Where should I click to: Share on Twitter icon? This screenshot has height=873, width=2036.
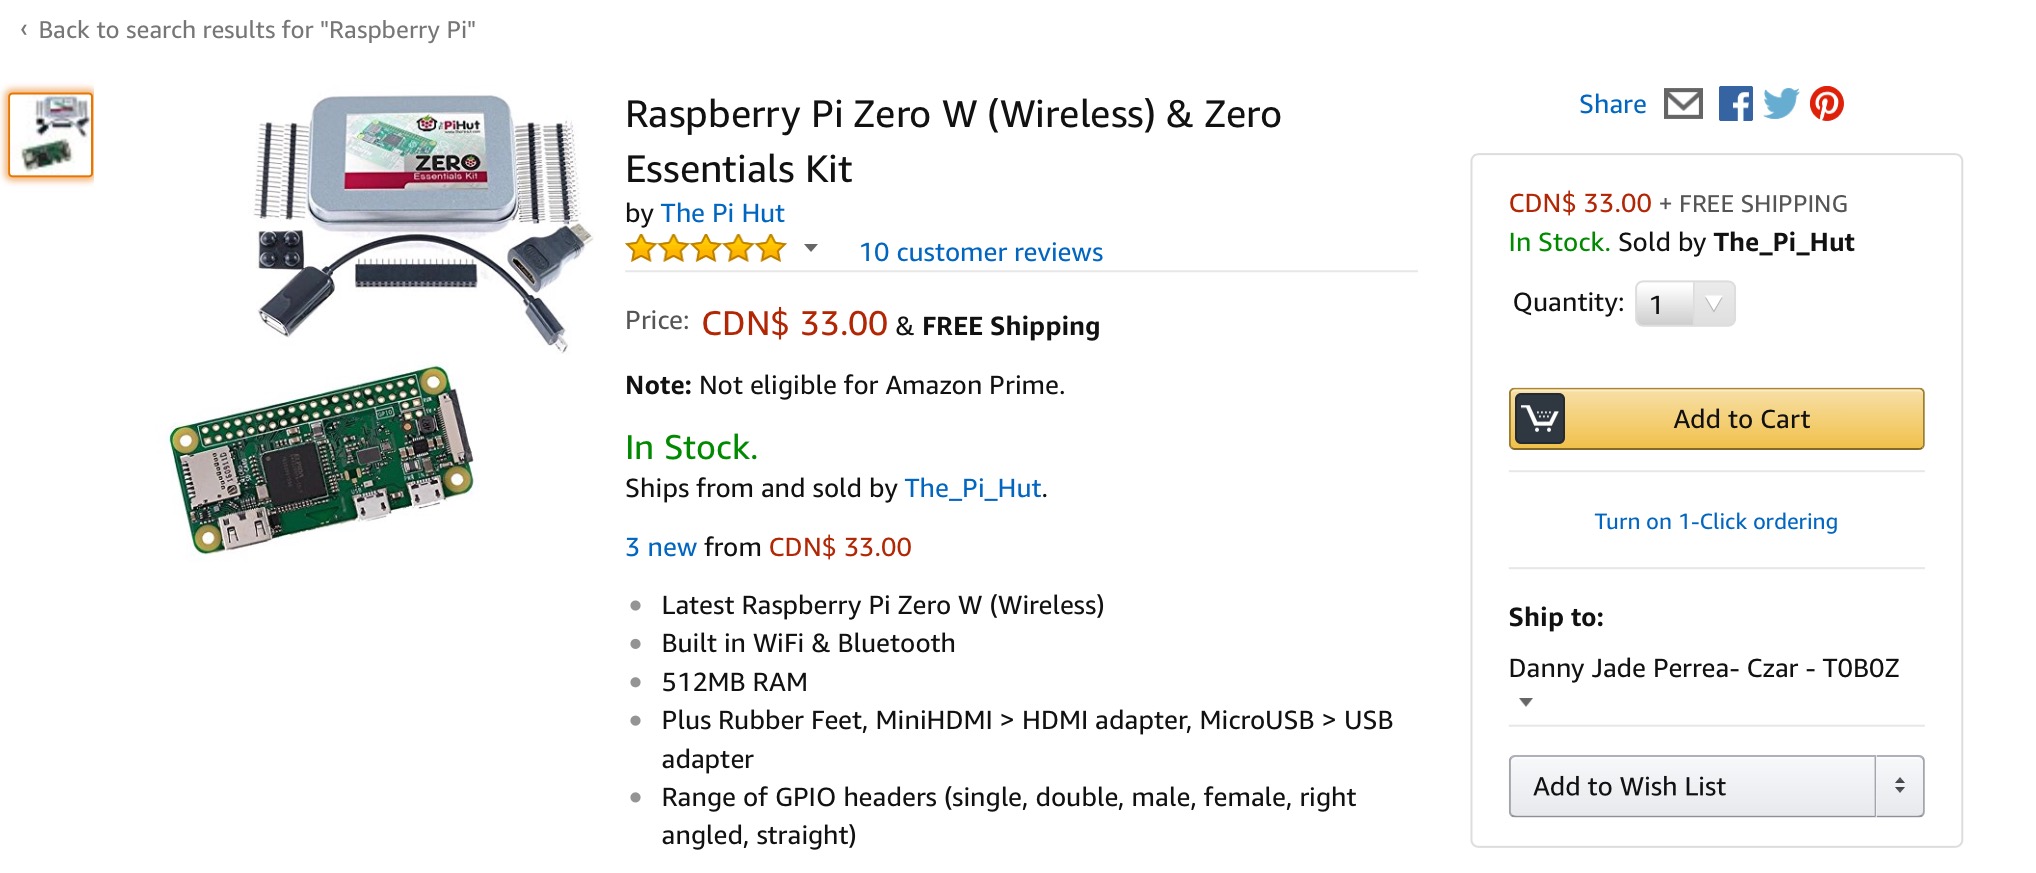tap(1781, 104)
